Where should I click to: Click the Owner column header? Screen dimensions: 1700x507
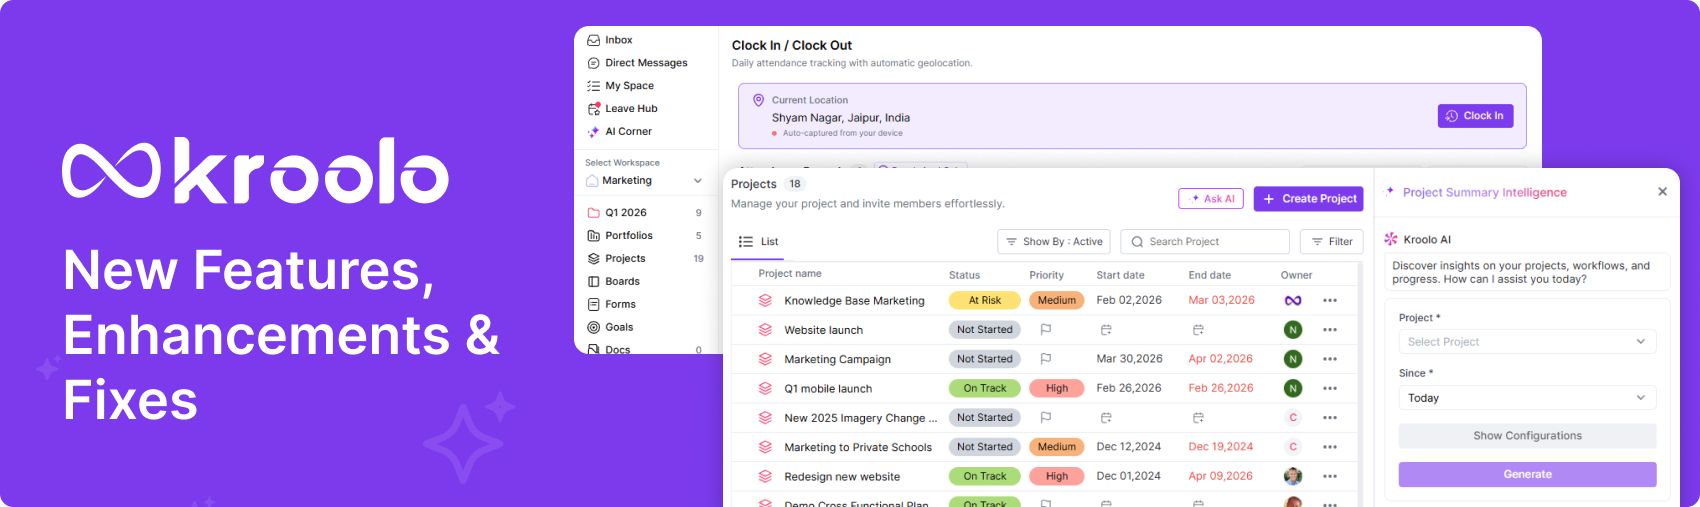1296,275
